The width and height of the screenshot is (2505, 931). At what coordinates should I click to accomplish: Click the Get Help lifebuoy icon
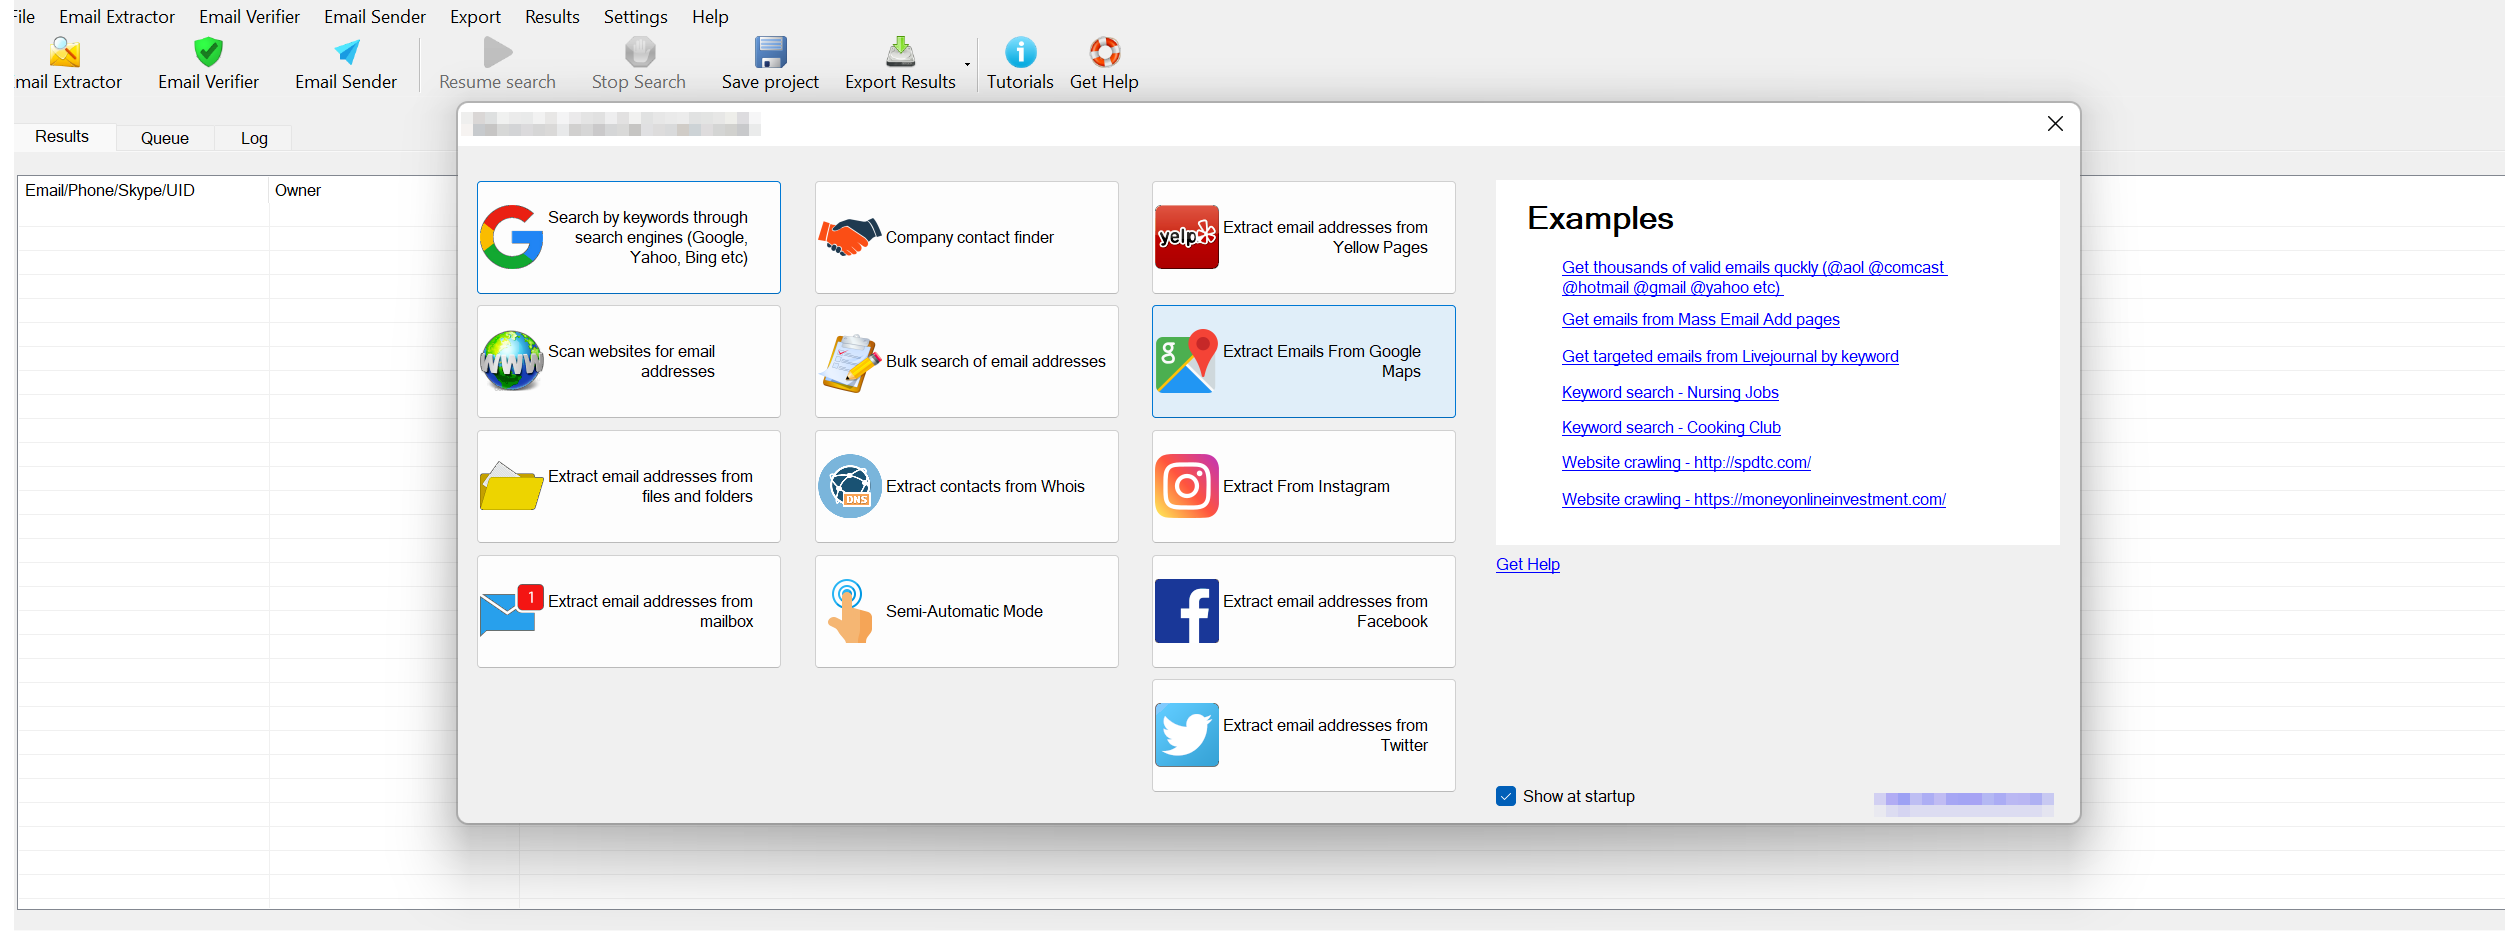[x=1104, y=52]
